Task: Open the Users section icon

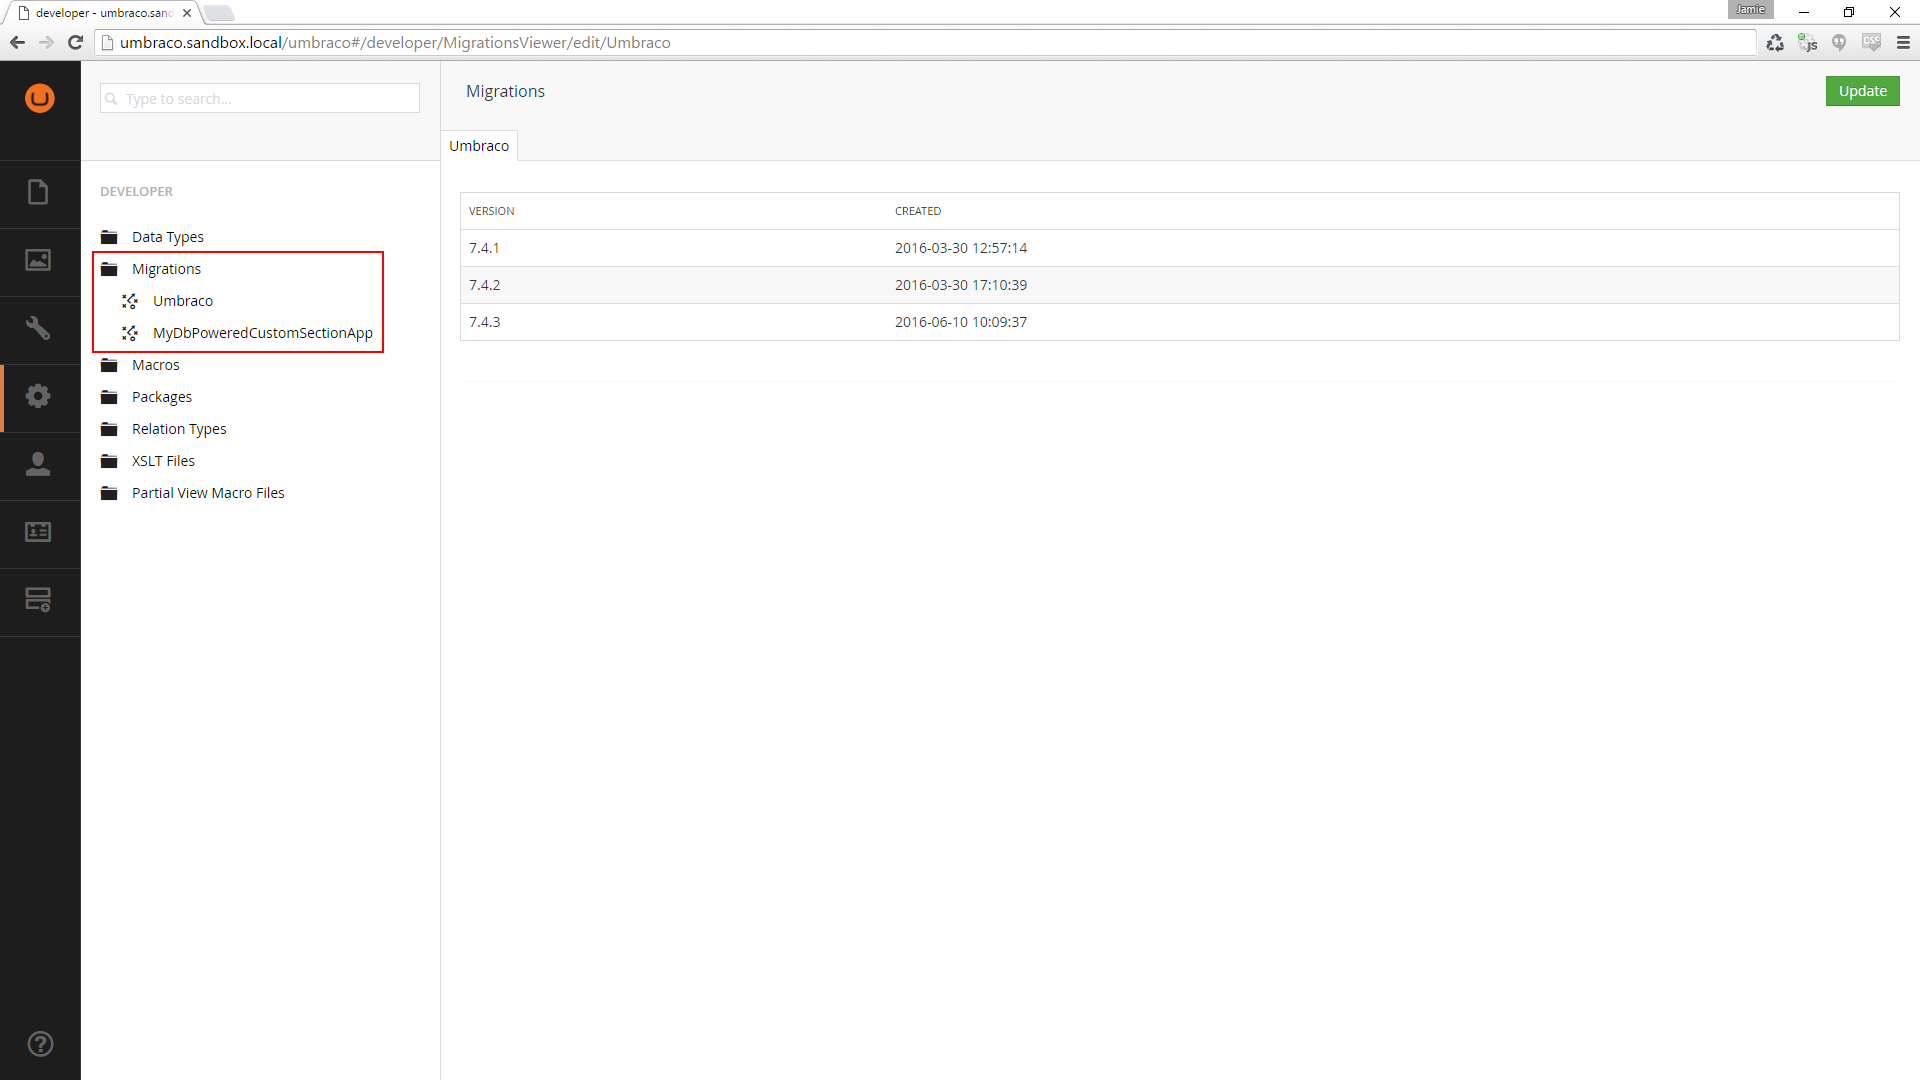Action: (x=38, y=464)
